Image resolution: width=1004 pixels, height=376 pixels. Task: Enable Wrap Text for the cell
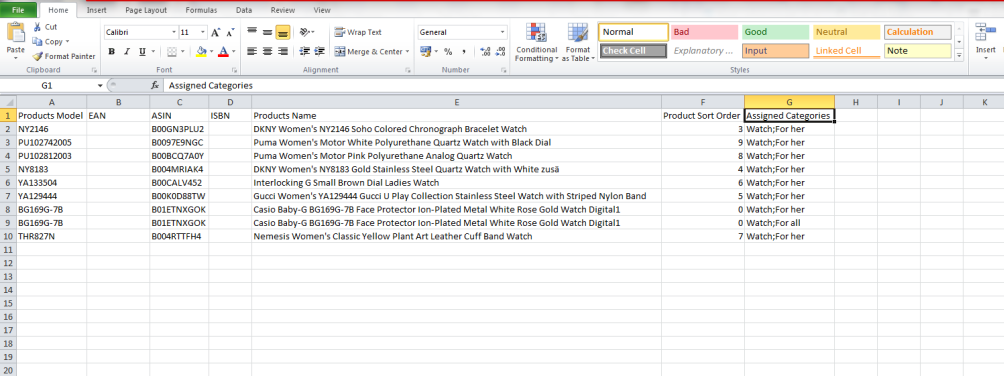tap(358, 32)
